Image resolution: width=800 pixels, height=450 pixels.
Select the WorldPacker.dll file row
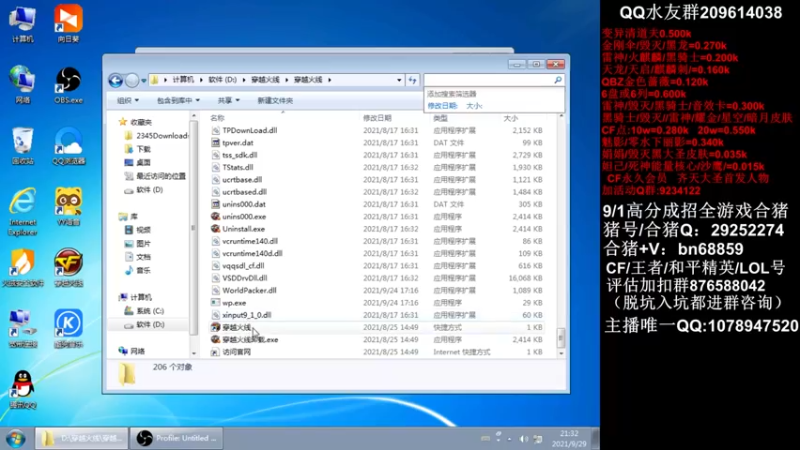tap(377, 290)
